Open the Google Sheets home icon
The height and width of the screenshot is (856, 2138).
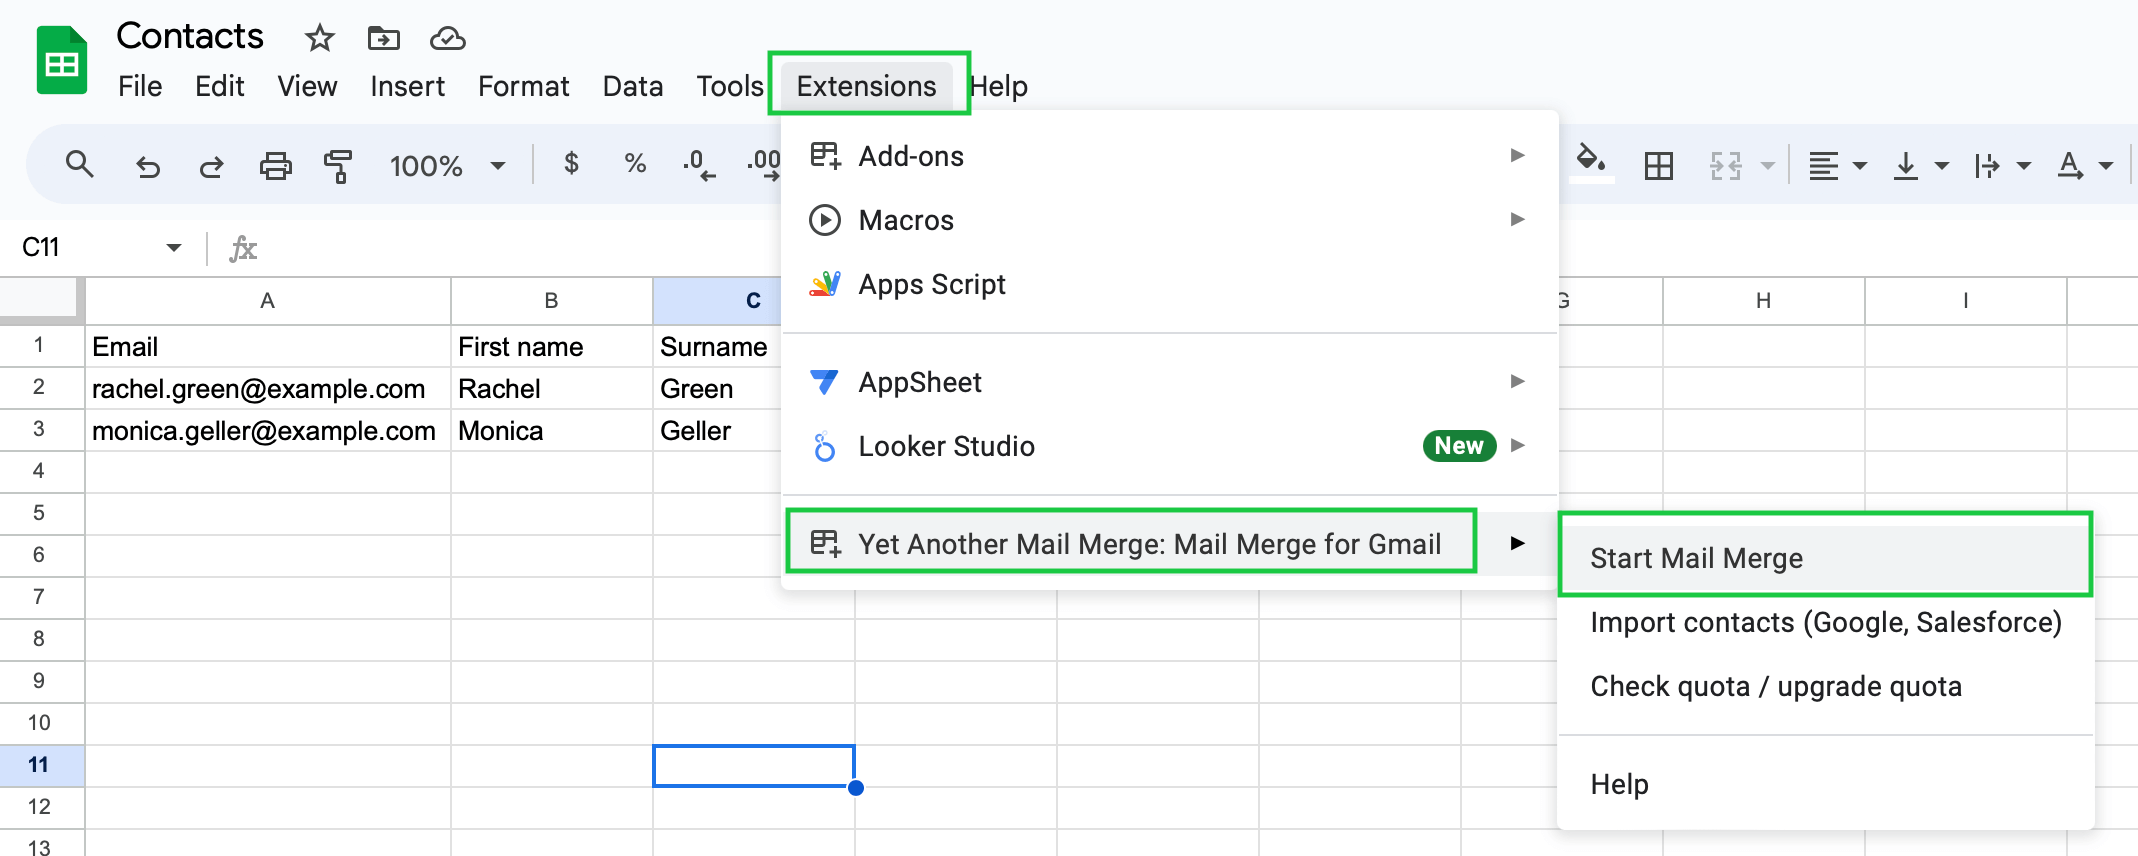pos(62,61)
